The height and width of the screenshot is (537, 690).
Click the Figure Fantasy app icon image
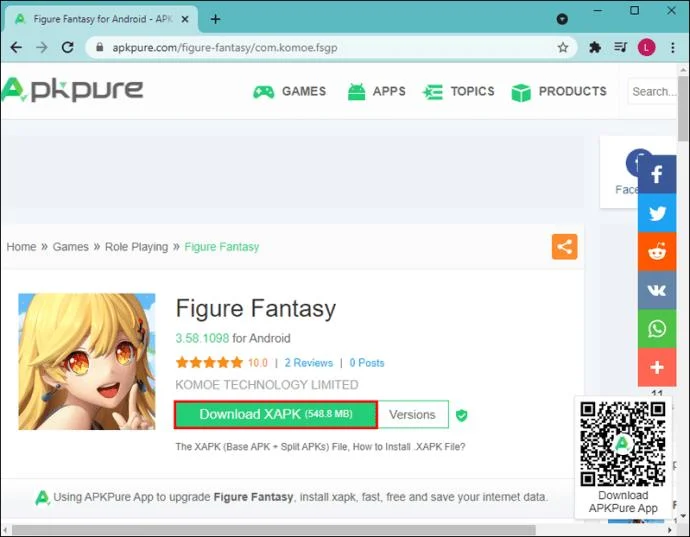(87, 361)
